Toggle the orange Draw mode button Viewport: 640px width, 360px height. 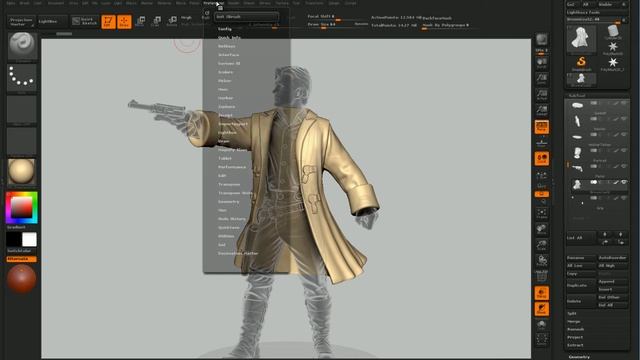(x=124, y=22)
